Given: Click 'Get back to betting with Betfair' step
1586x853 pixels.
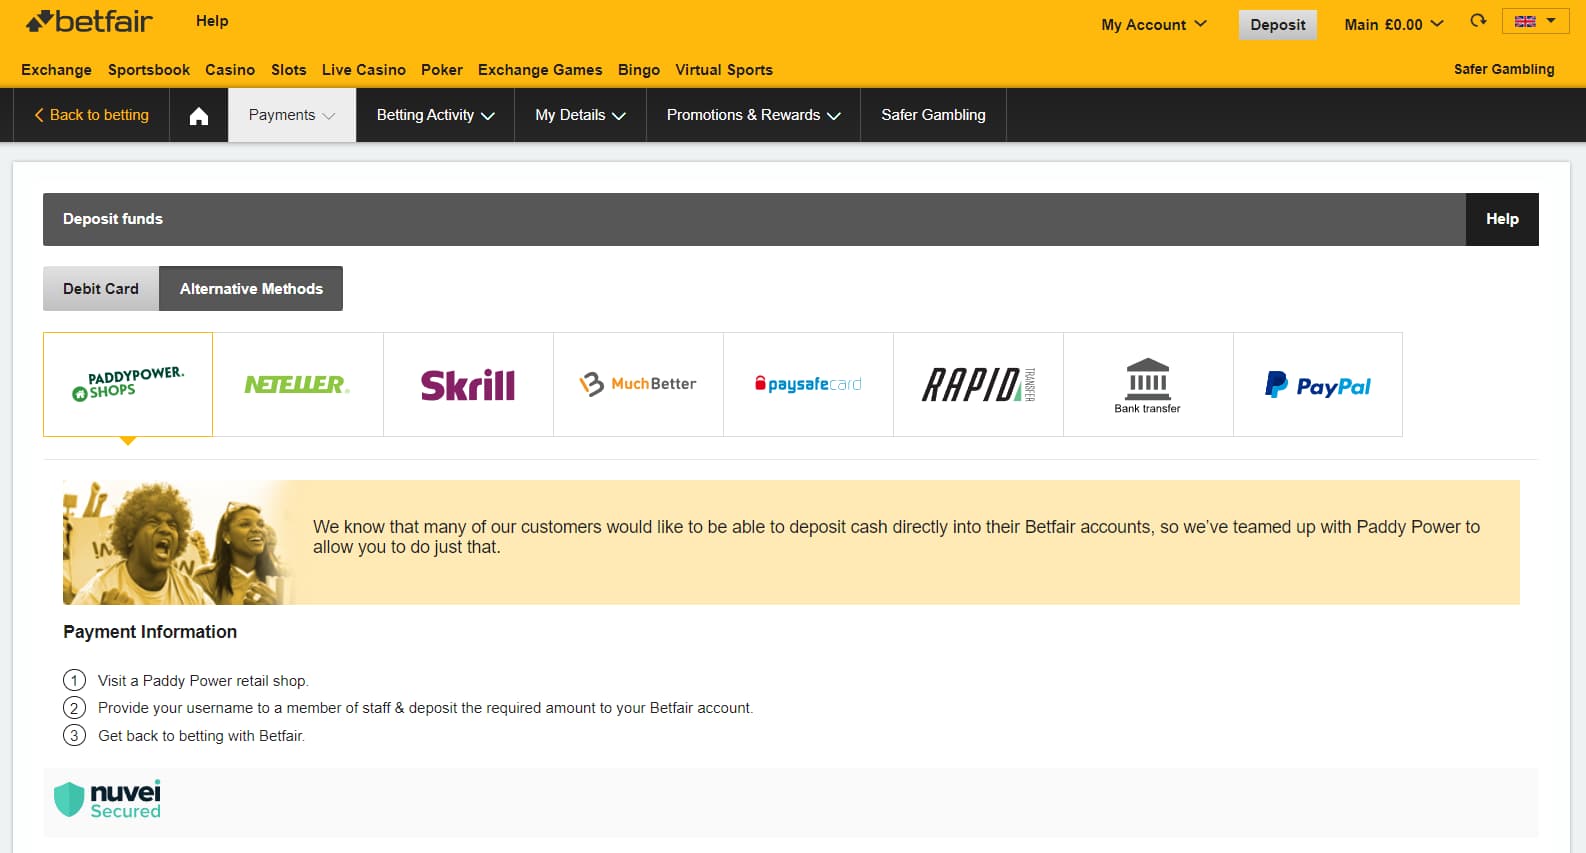Looking at the screenshot, I should [201, 736].
